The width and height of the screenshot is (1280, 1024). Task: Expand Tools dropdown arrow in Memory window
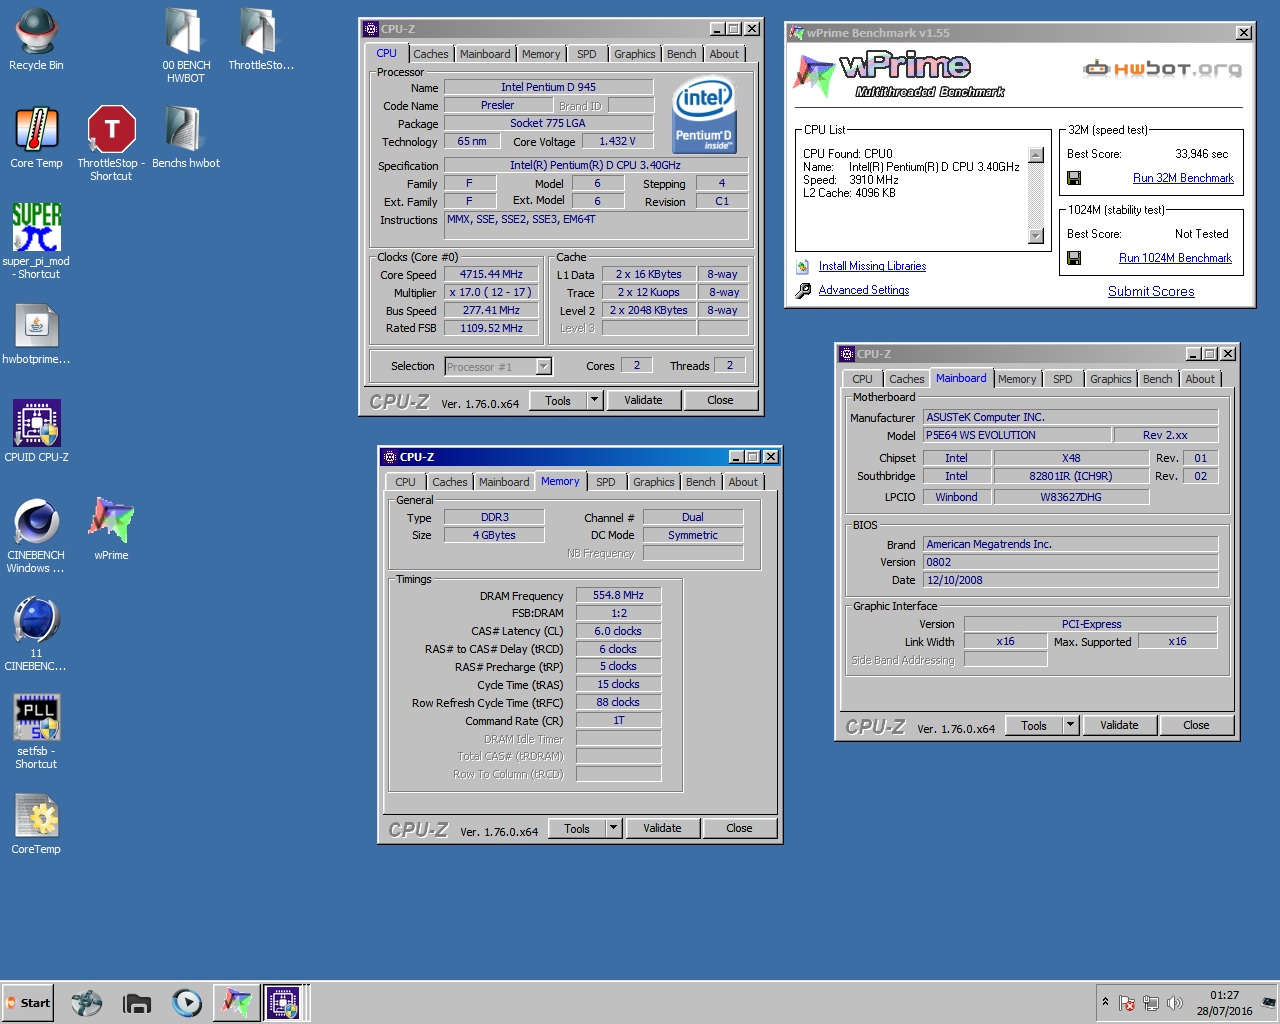pos(613,828)
